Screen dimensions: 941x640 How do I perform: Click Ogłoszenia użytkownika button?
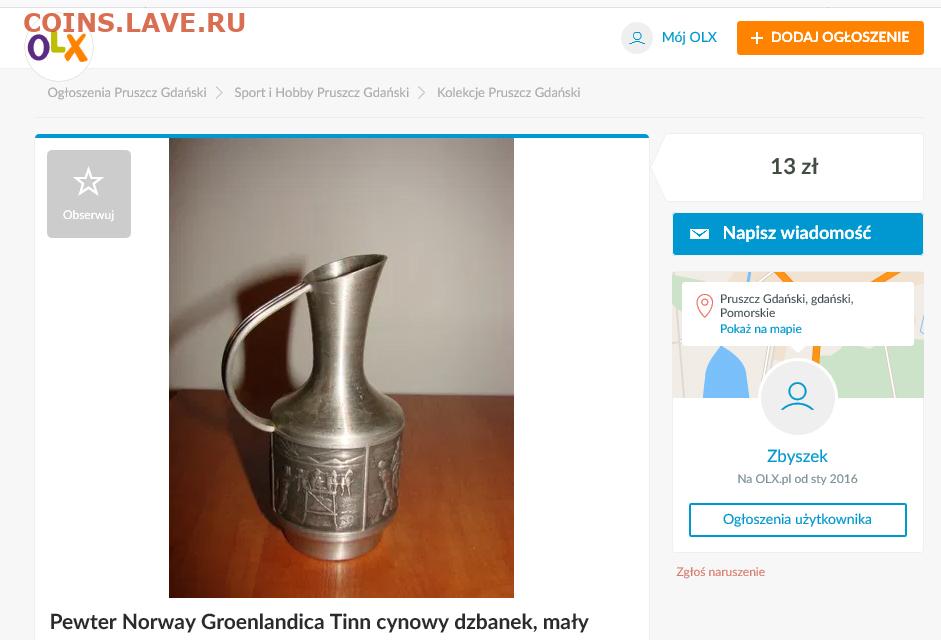(x=798, y=519)
